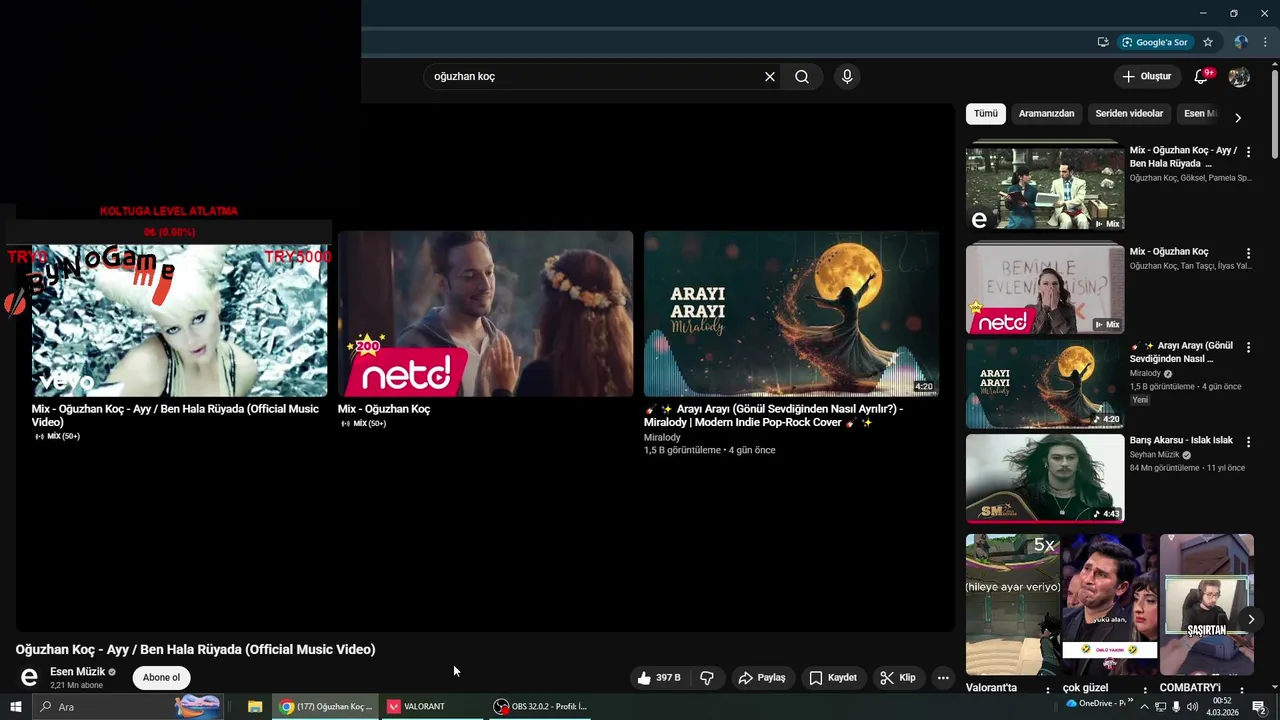Play end-screen Arayı Arayı Miralody thumbnail
Image resolution: width=1280 pixels, height=720 pixels.
coord(791,314)
